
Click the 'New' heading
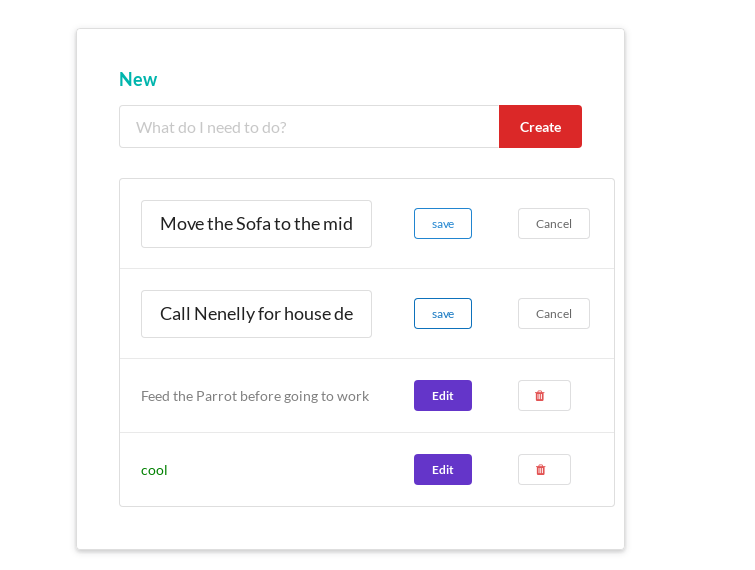click(x=138, y=80)
